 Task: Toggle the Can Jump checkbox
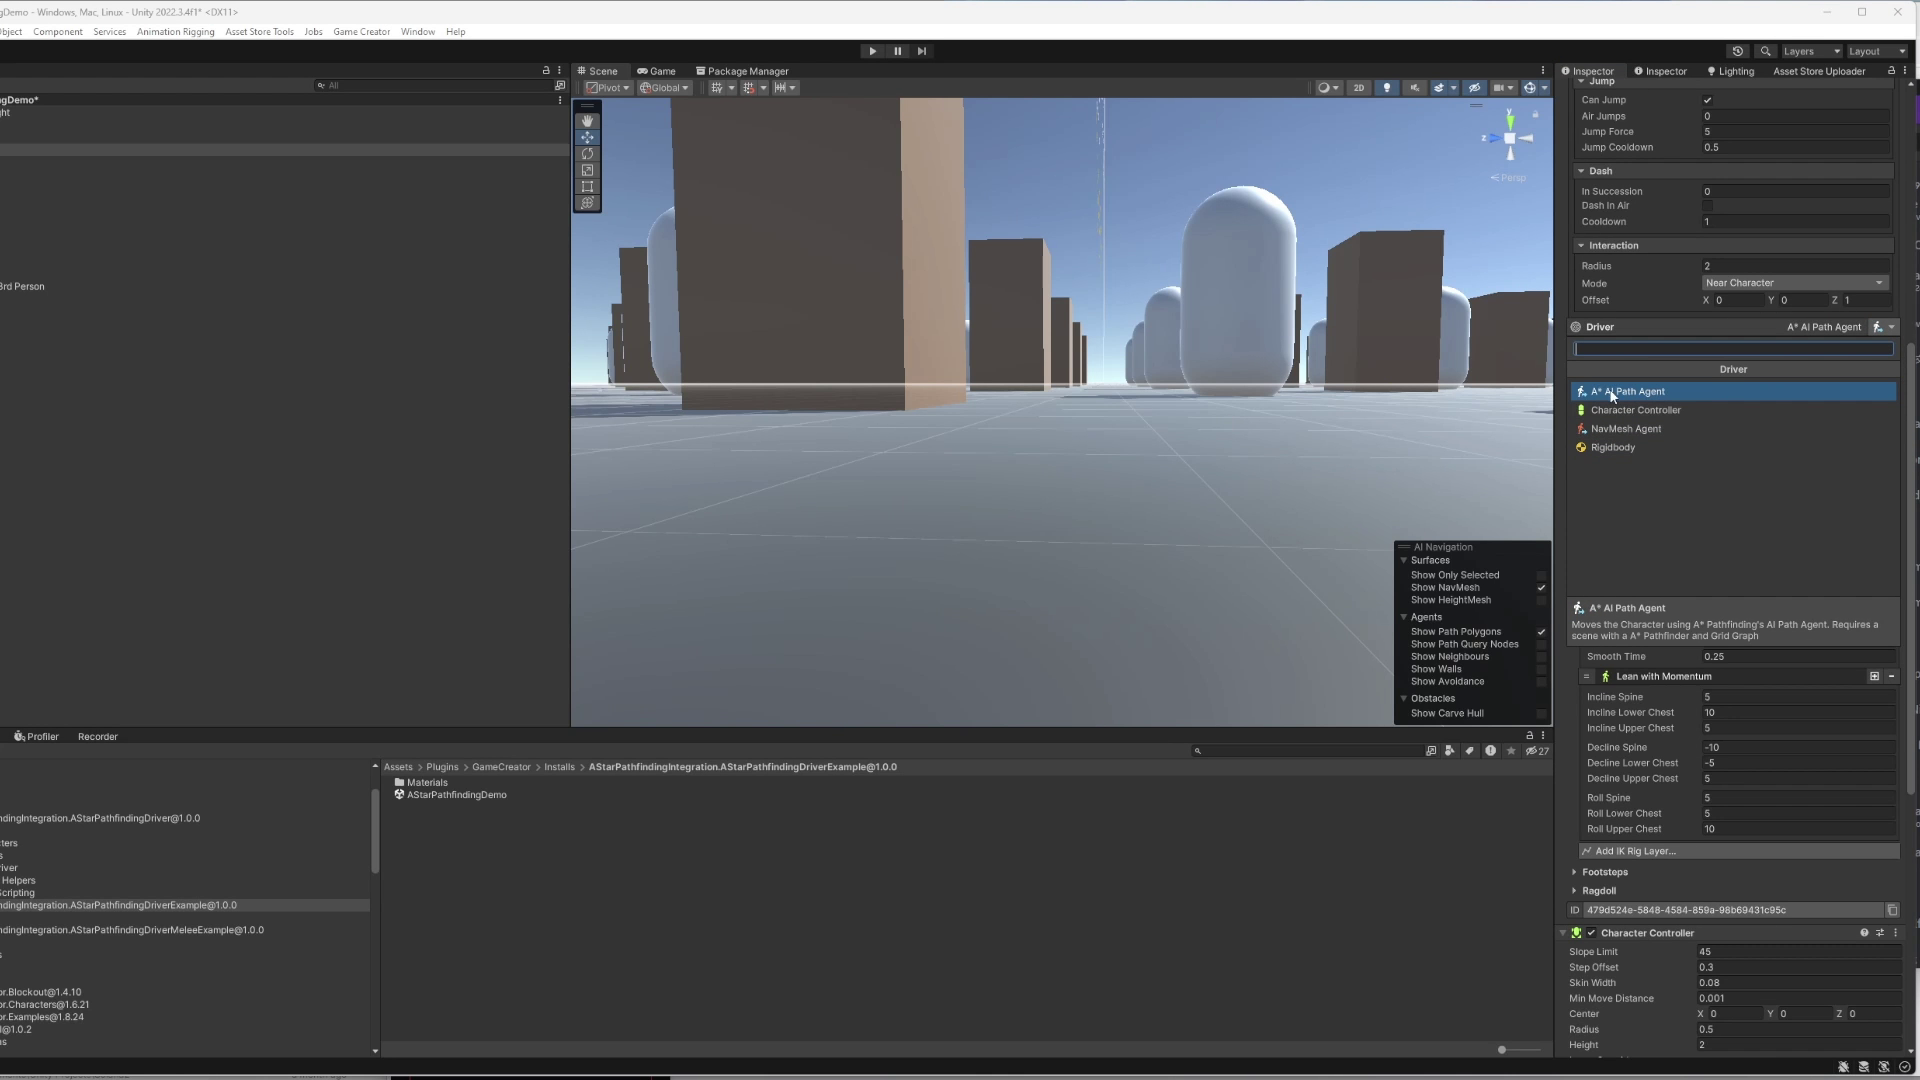[1707, 100]
